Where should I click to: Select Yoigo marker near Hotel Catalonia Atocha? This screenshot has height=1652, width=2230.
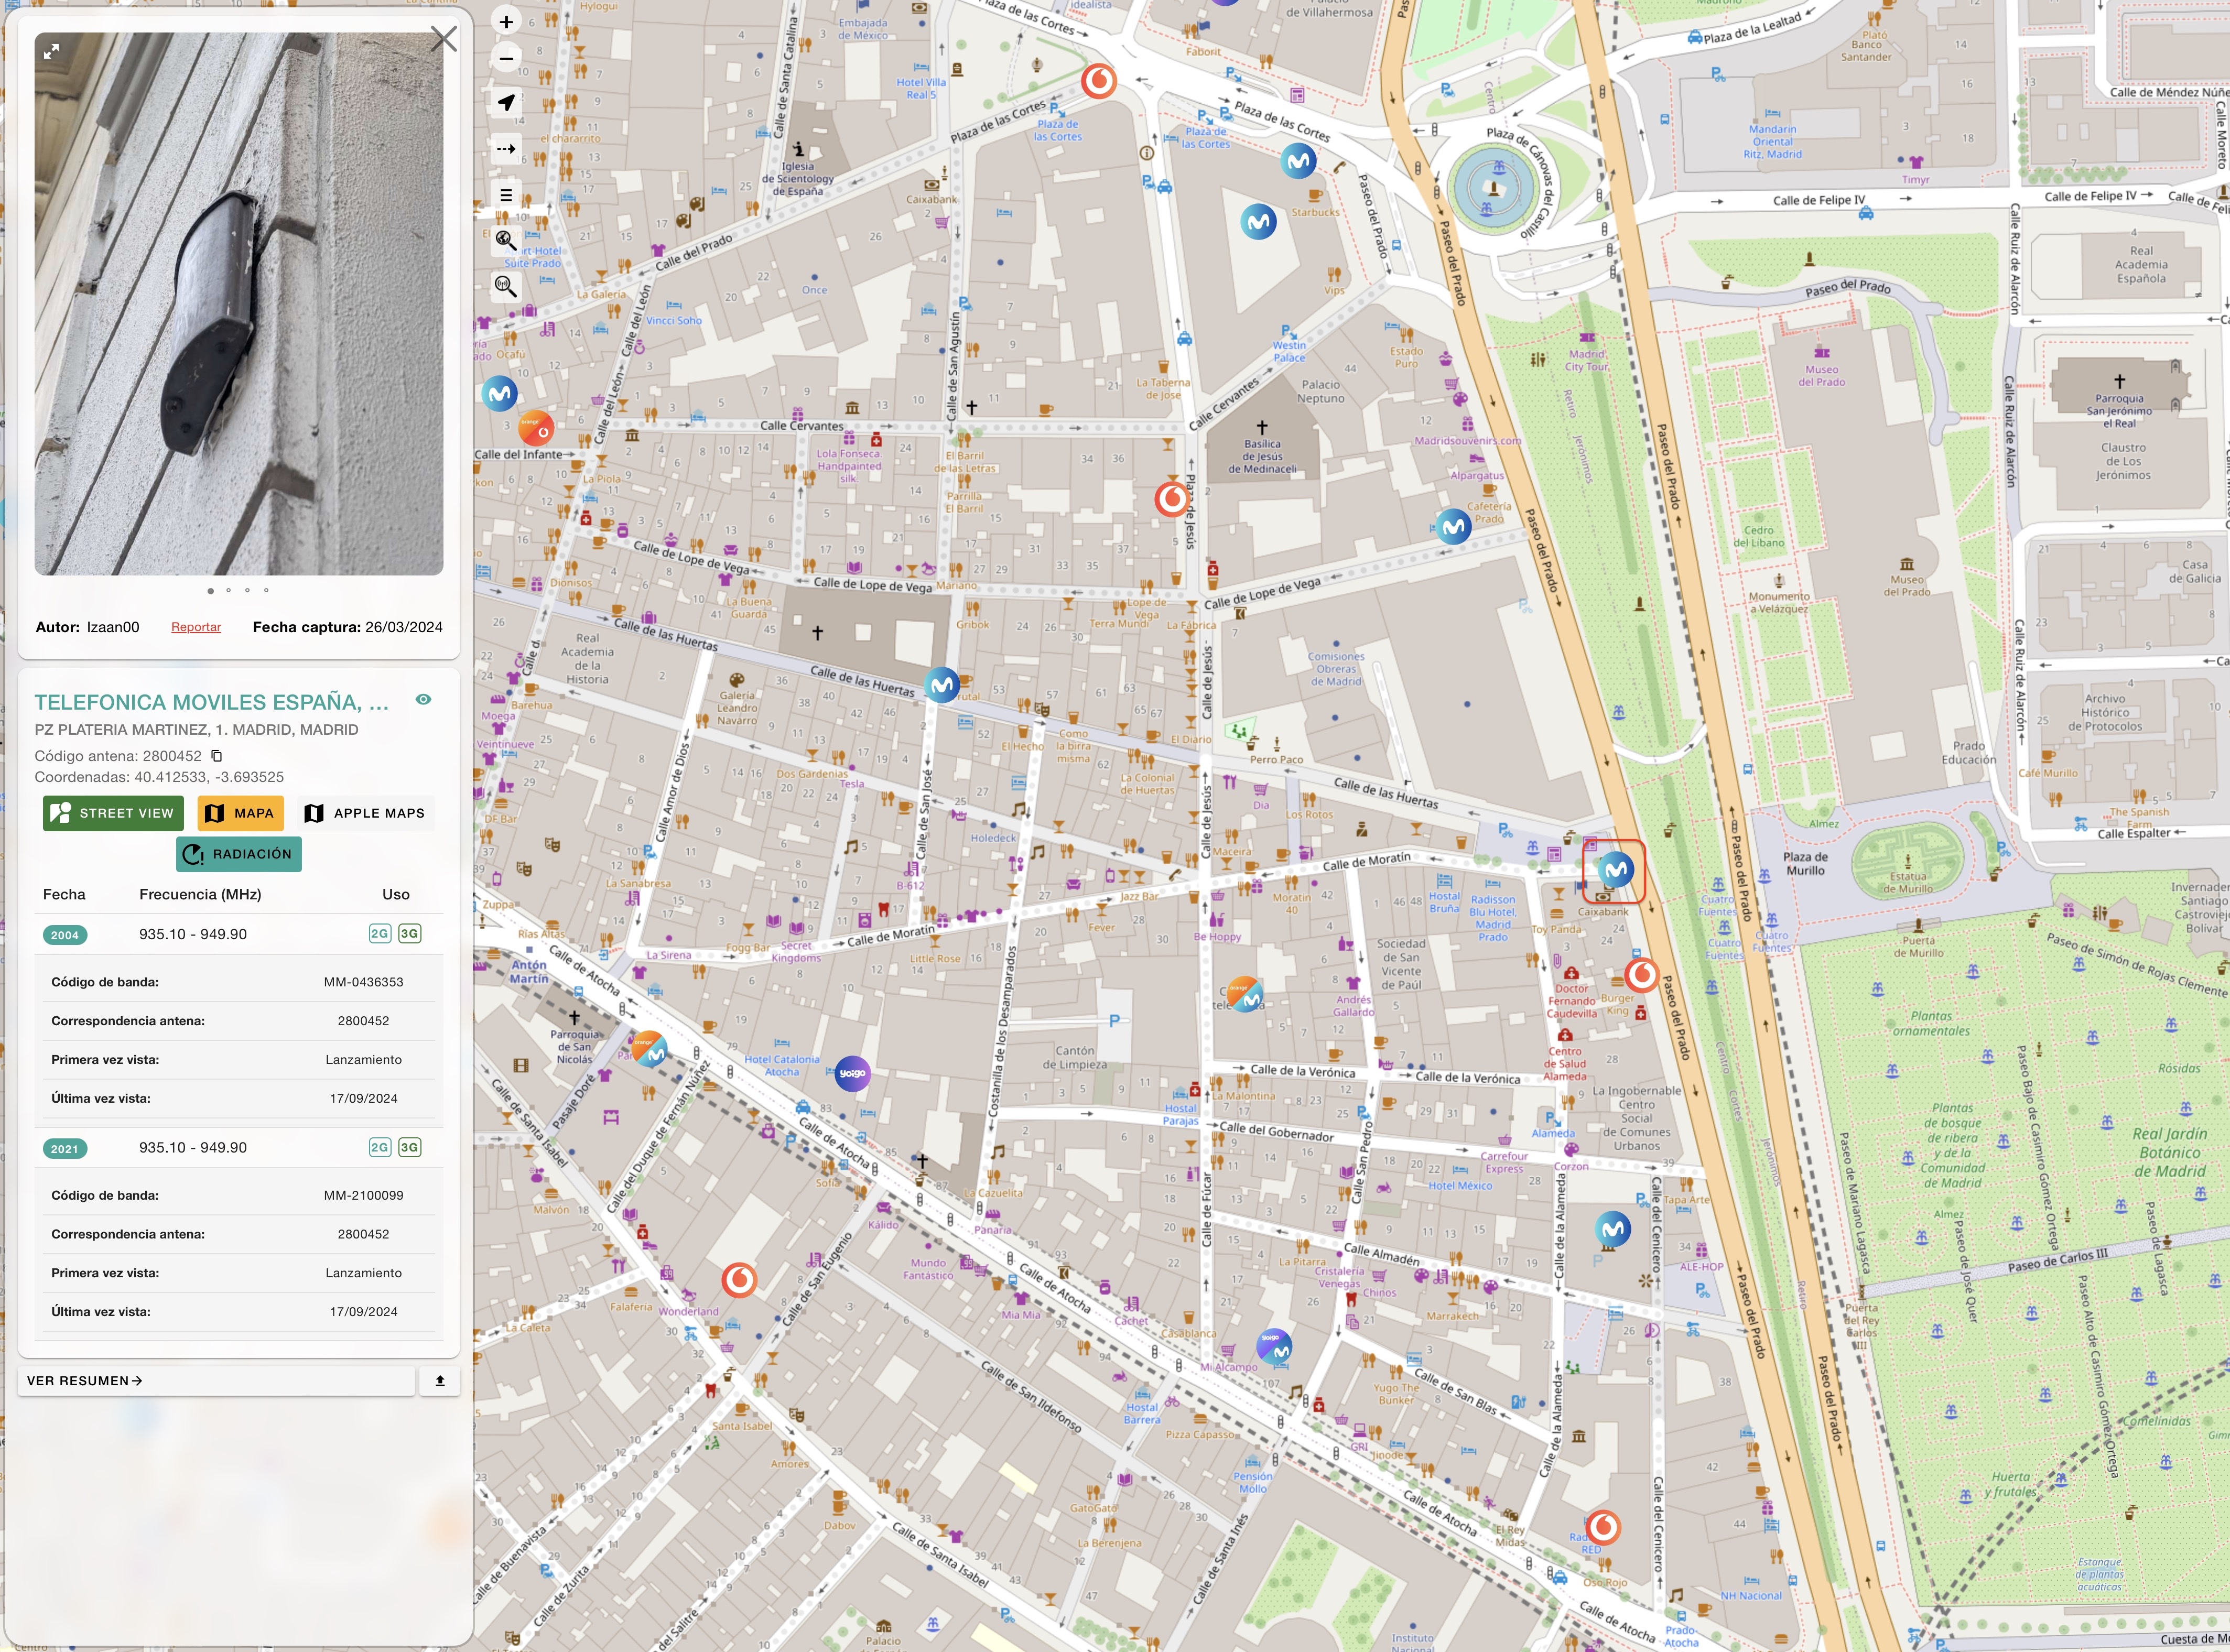[x=852, y=1074]
